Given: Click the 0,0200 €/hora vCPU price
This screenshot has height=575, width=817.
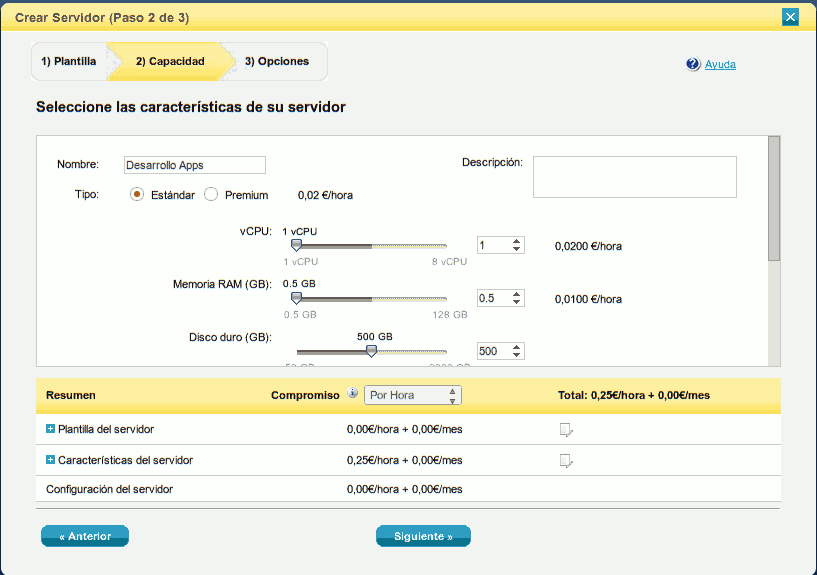Looking at the screenshot, I should (588, 246).
